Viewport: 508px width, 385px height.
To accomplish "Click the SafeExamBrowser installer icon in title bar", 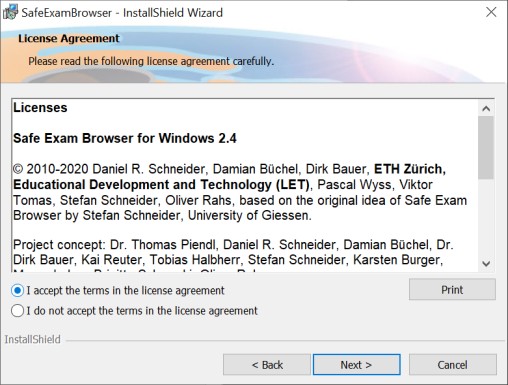I will tap(10, 13).
